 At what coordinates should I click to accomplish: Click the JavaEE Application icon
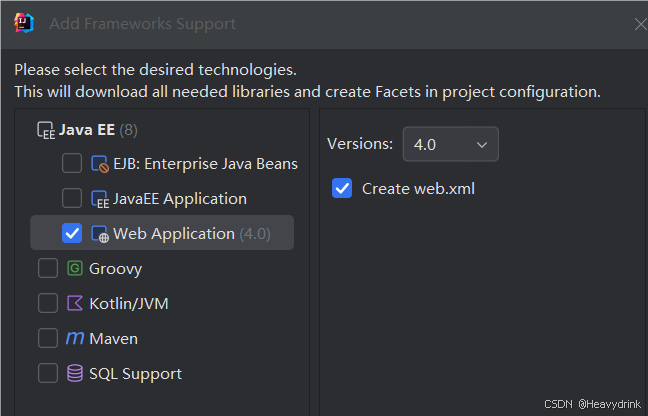(x=100, y=199)
